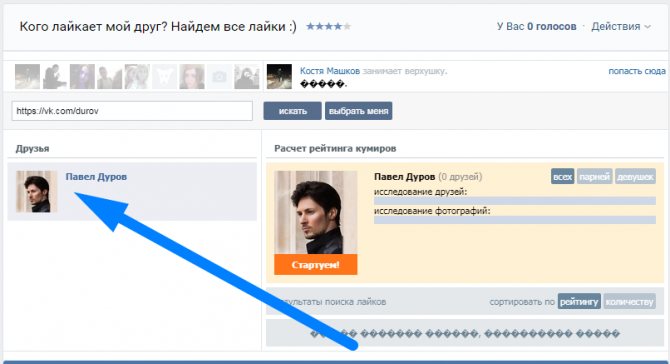The height and width of the screenshot is (364, 670).
Task: Click the 'исследование друзей' progress bar
Action: 515,201
